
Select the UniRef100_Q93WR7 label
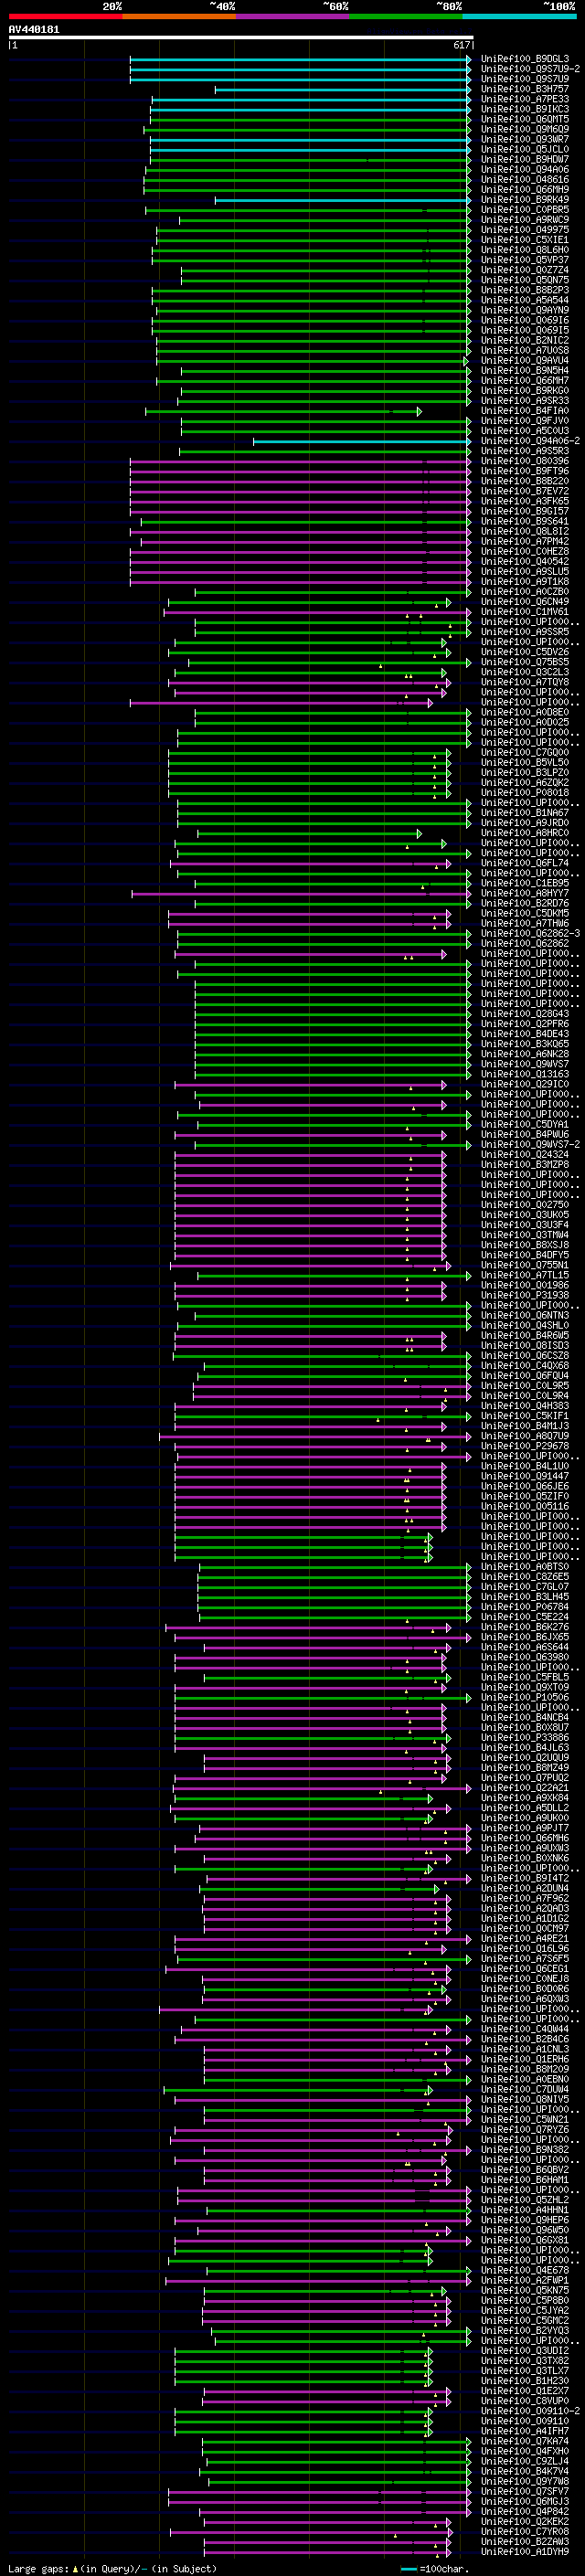pos(525,139)
